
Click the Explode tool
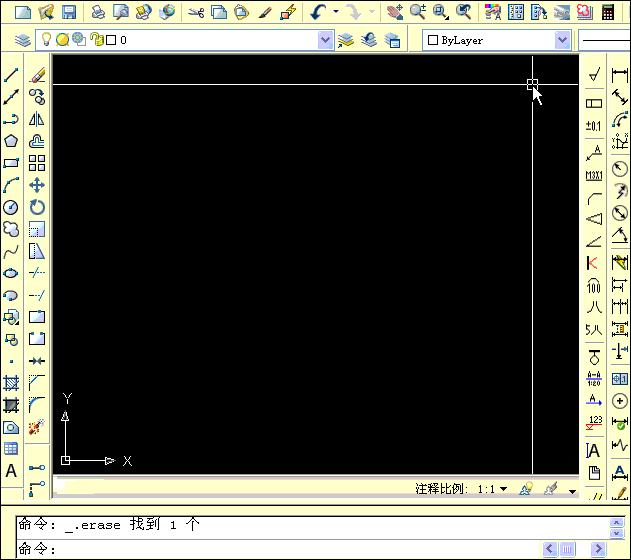point(37,427)
